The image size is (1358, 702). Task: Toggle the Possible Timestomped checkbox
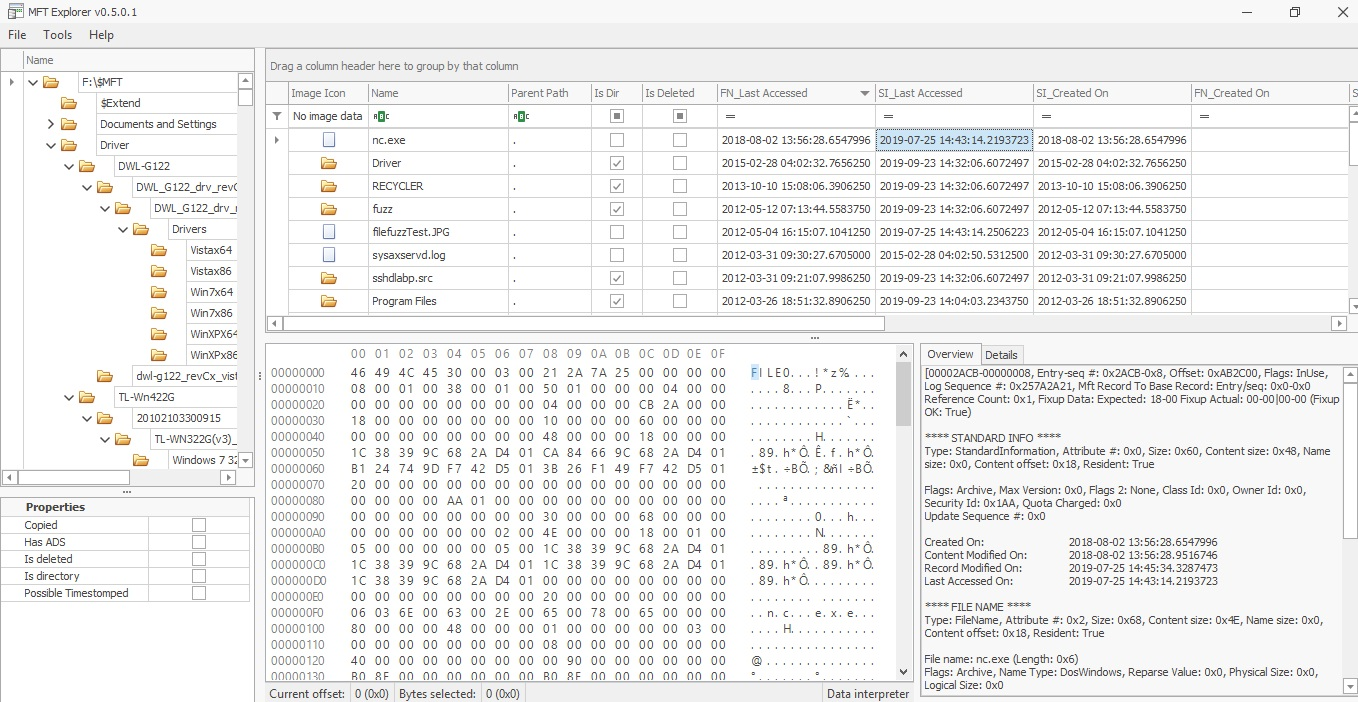(x=199, y=593)
